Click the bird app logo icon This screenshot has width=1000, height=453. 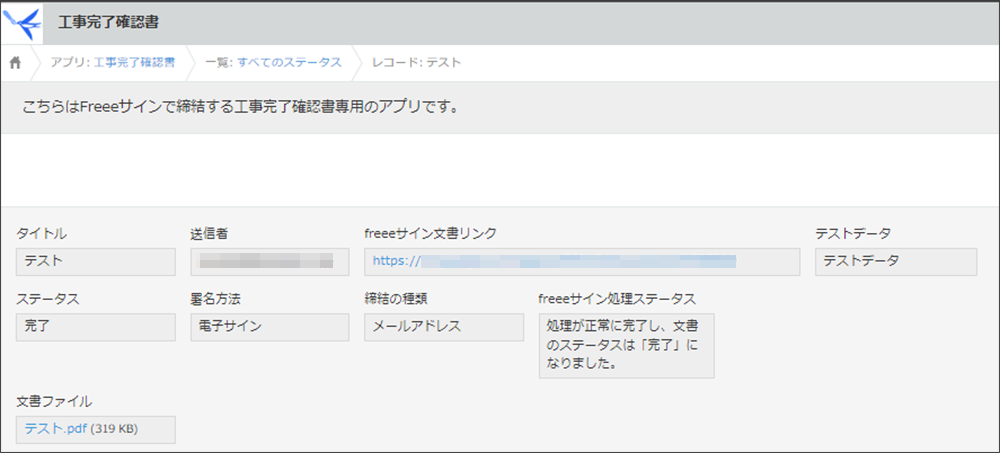click(x=22, y=23)
